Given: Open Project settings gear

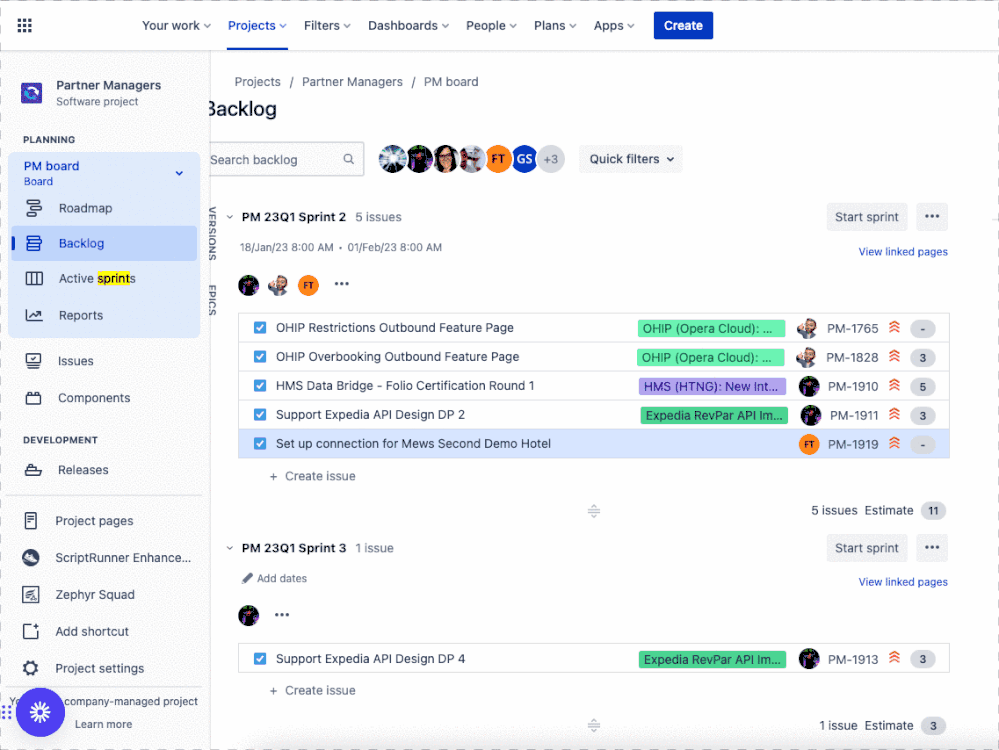Looking at the screenshot, I should coord(31,668).
